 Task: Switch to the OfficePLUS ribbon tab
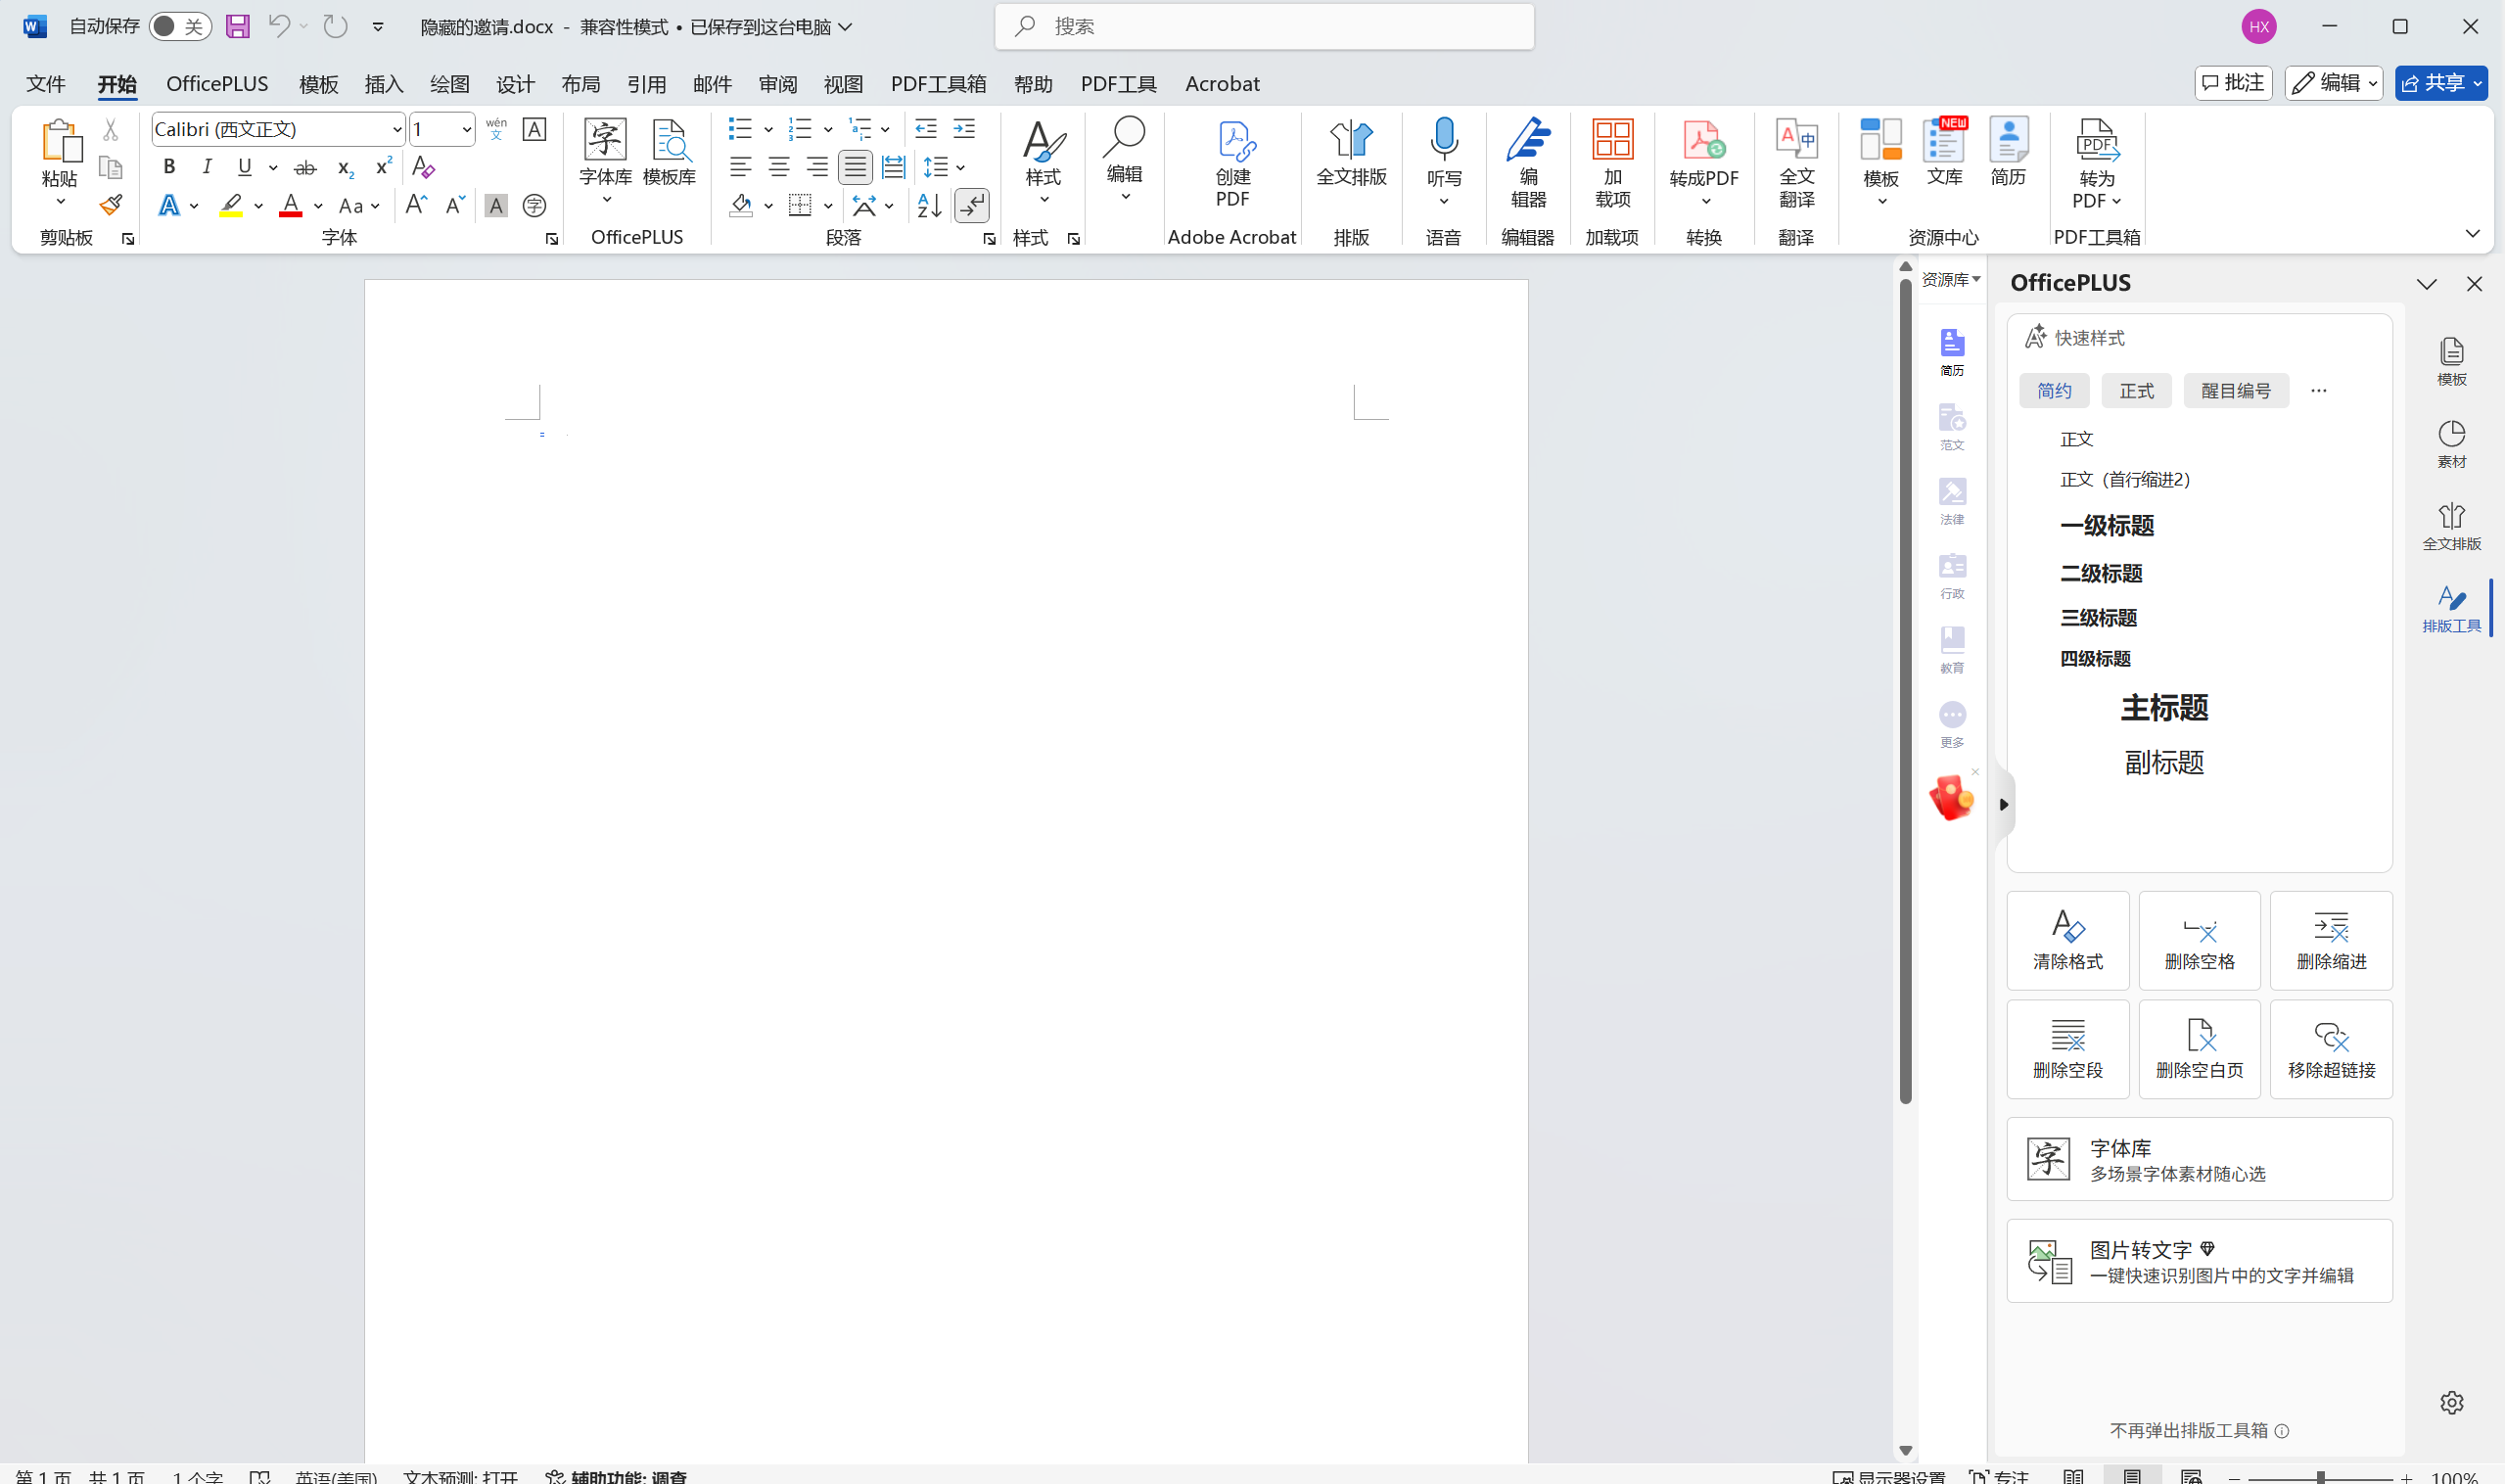(x=217, y=84)
